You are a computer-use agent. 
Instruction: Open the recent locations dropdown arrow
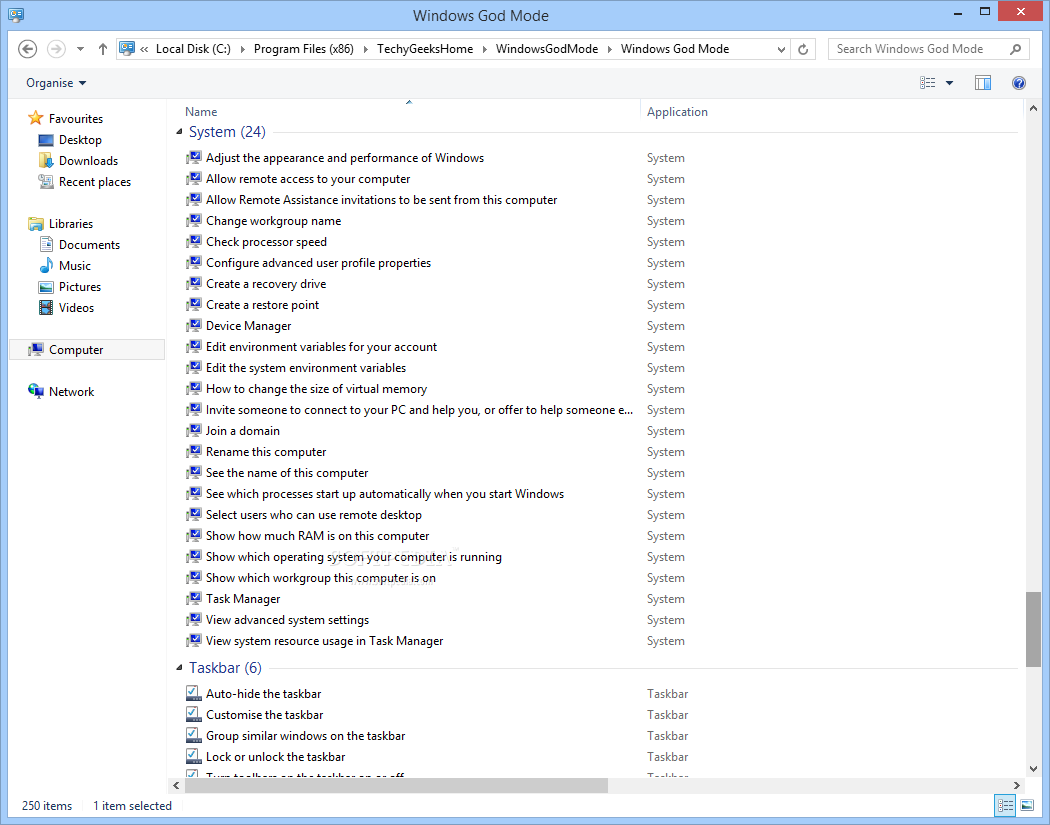click(x=80, y=49)
